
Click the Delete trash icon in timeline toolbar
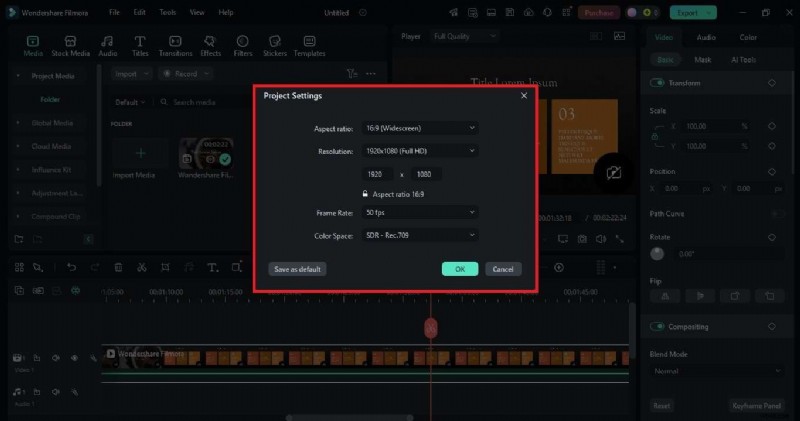click(118, 267)
